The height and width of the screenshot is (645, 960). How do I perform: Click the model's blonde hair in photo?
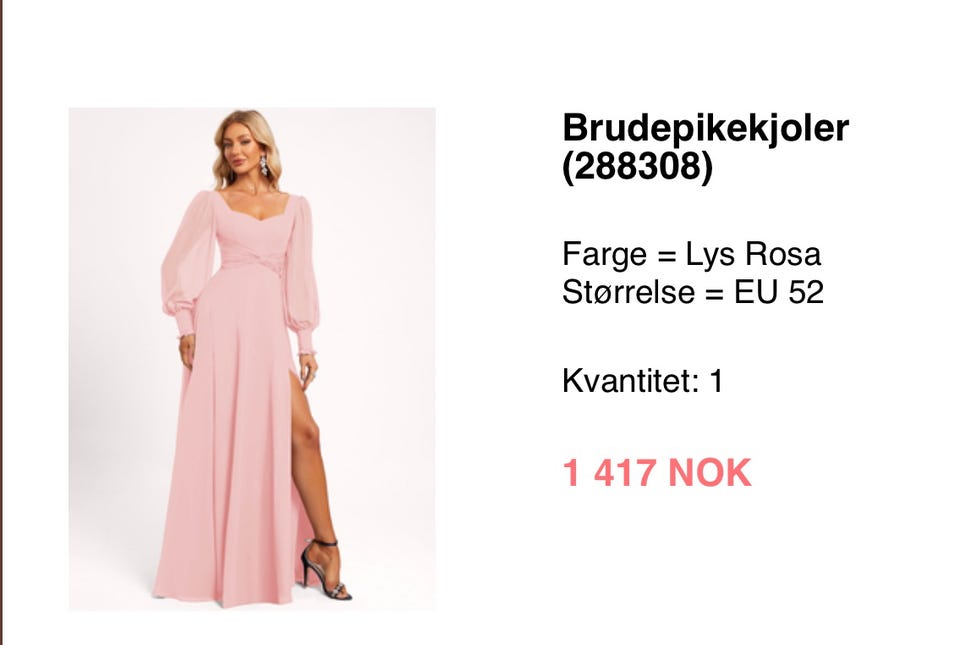[248, 144]
